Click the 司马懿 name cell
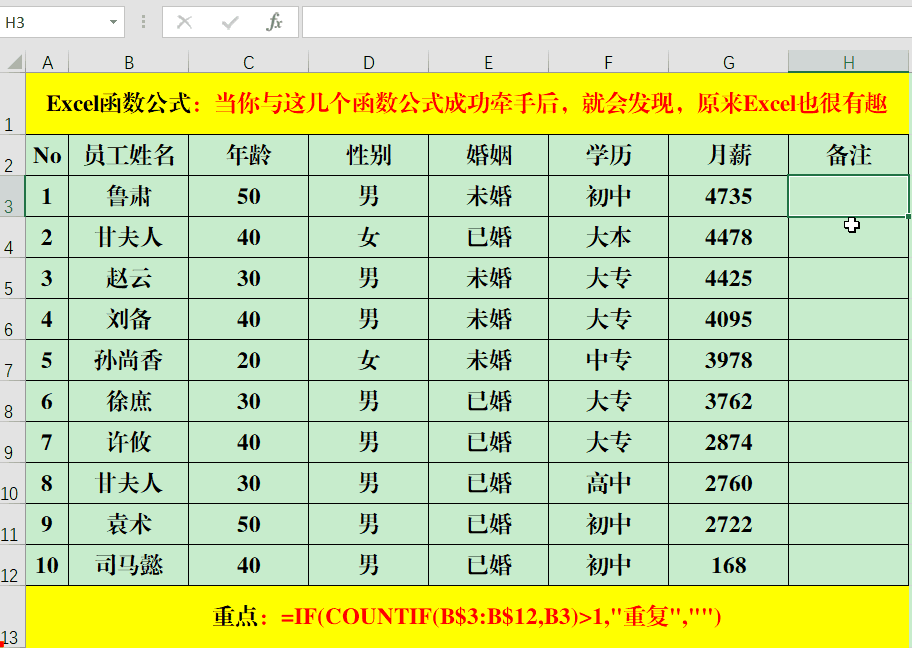 tap(128, 565)
